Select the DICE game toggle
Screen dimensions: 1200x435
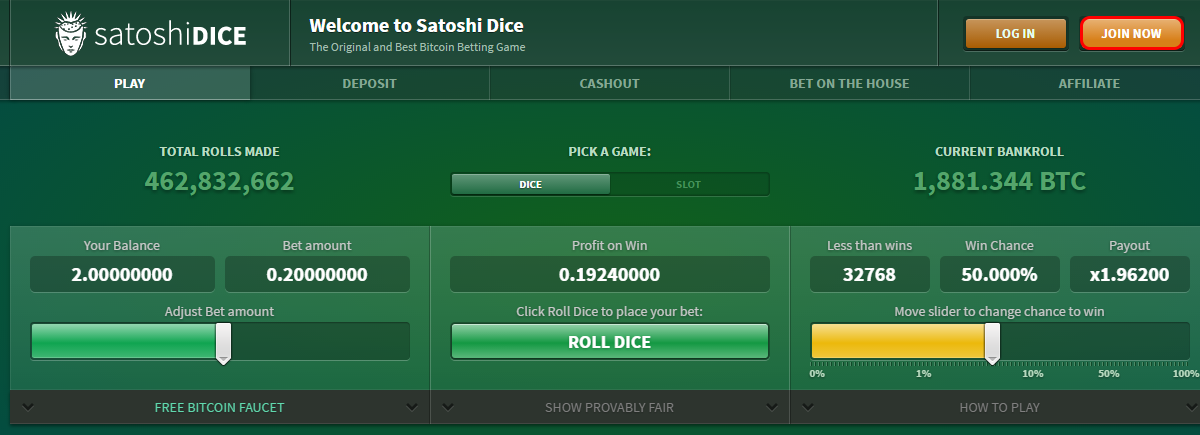pos(530,184)
